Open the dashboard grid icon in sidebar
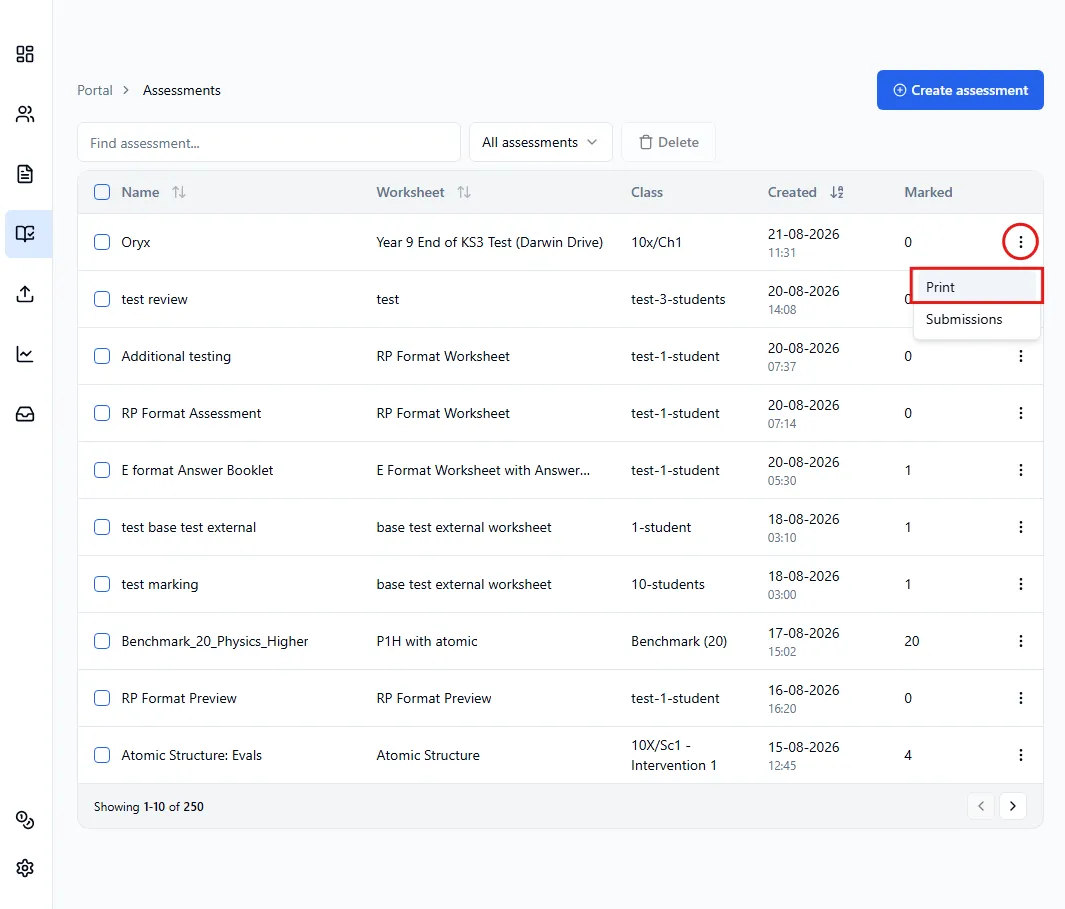 tap(25, 54)
